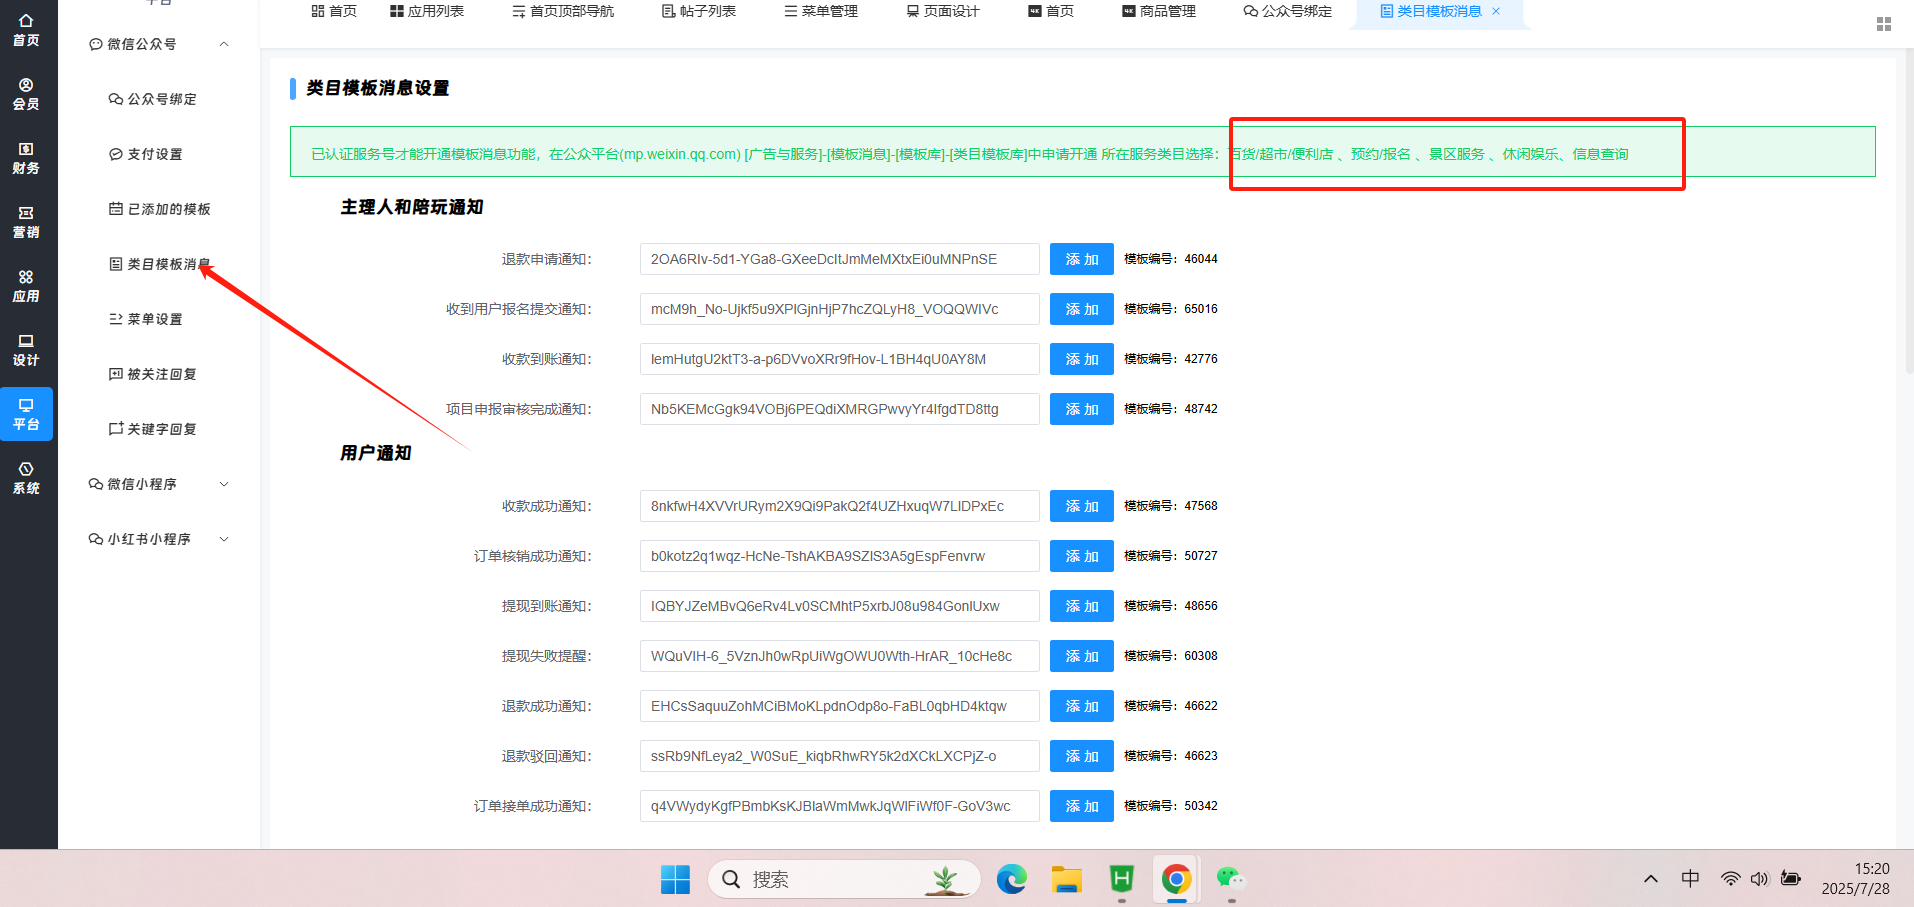
Task: Click grid layout icon at top right
Action: [x=1883, y=24]
